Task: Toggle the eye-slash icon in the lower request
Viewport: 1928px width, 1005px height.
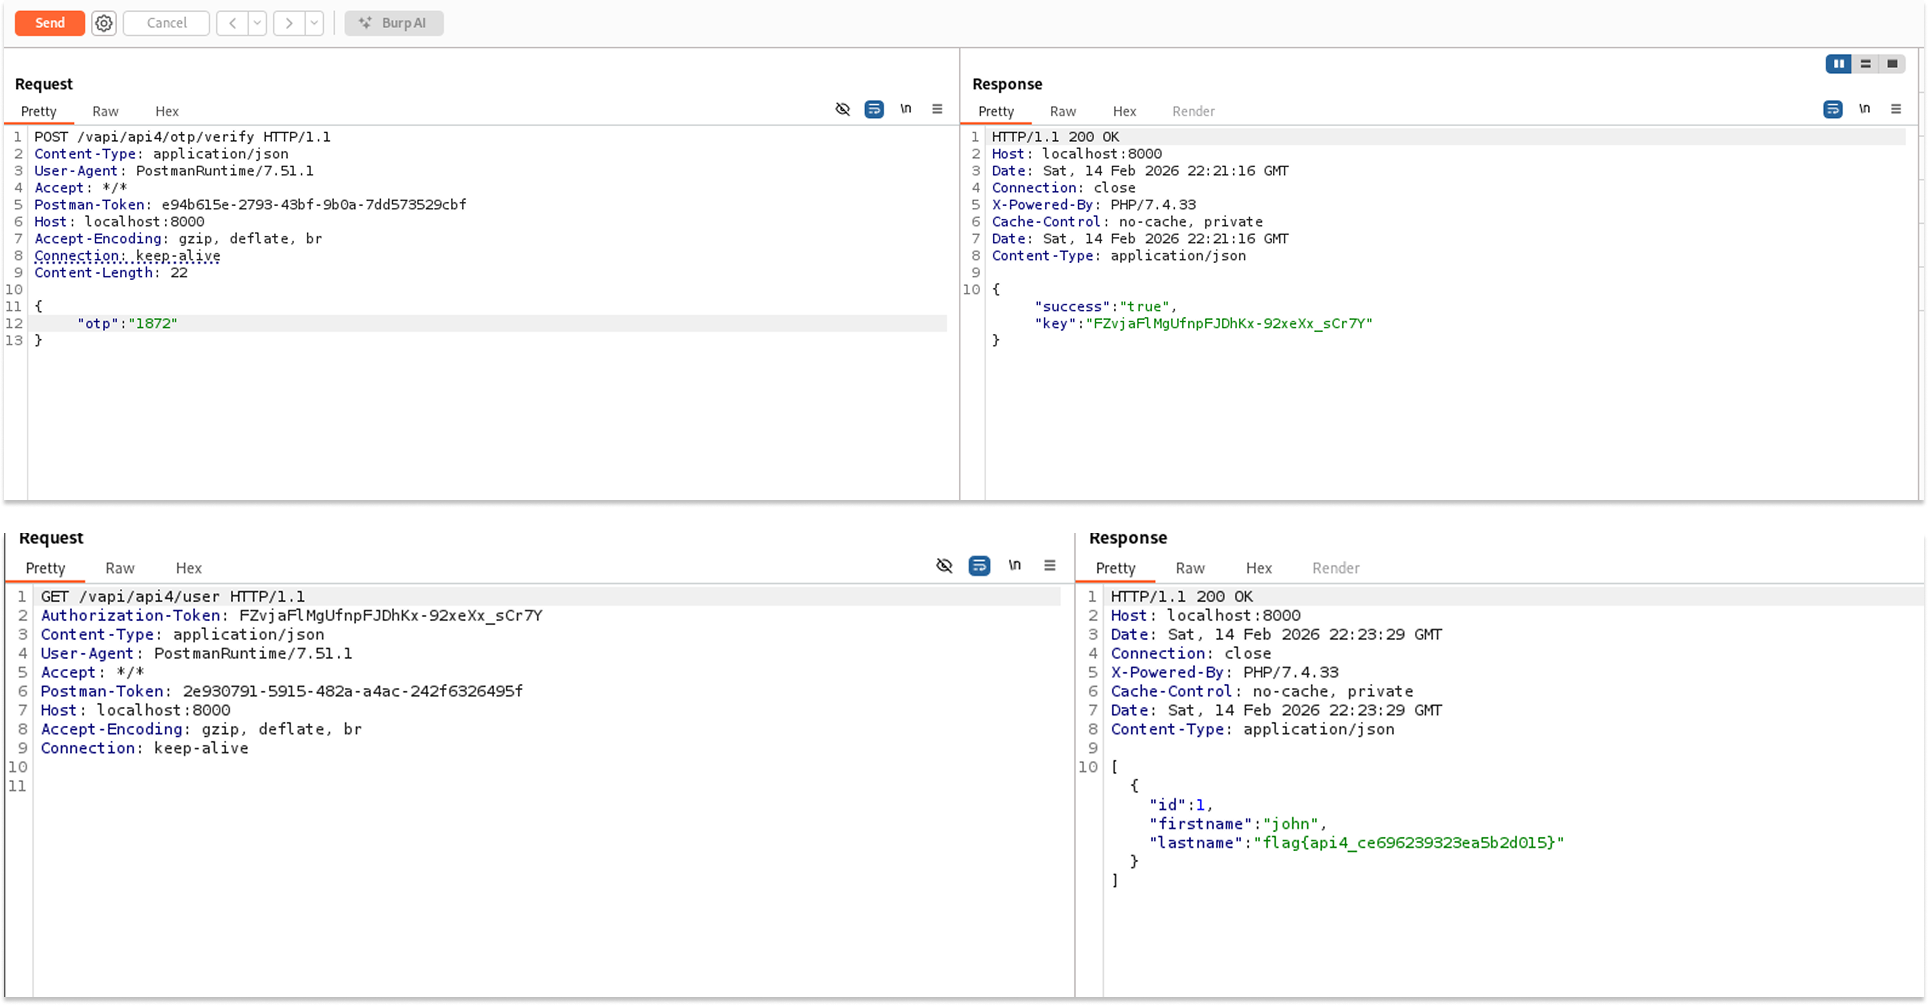Action: (x=944, y=565)
